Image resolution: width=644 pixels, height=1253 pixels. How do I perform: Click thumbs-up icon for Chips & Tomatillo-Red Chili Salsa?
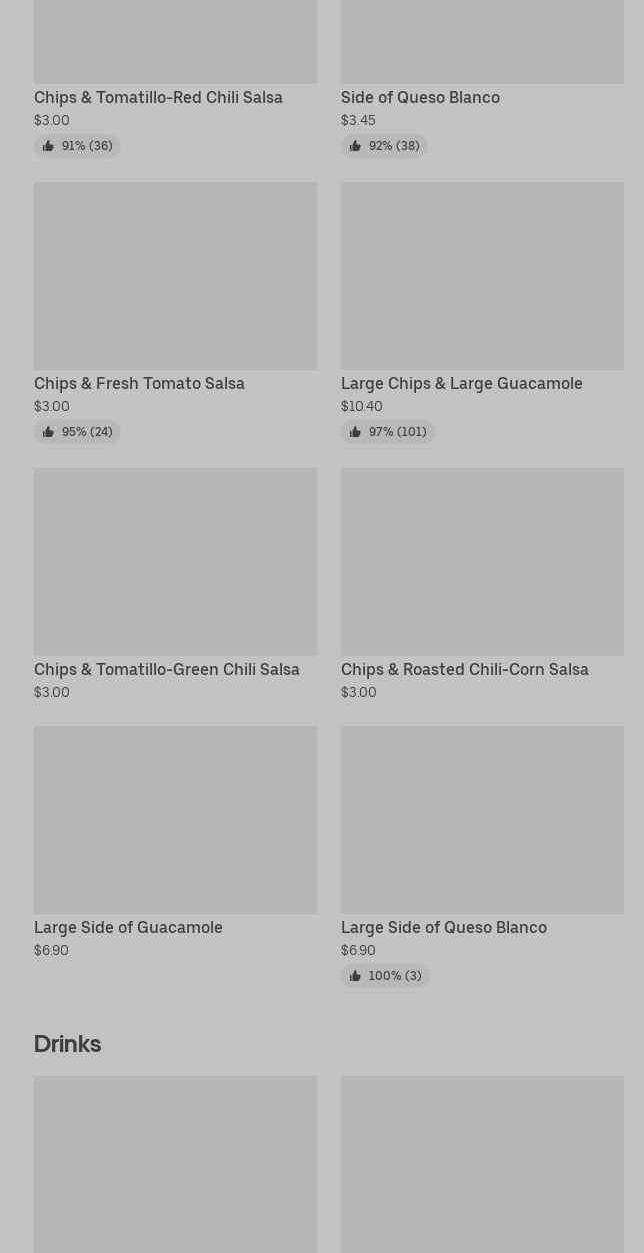point(48,146)
